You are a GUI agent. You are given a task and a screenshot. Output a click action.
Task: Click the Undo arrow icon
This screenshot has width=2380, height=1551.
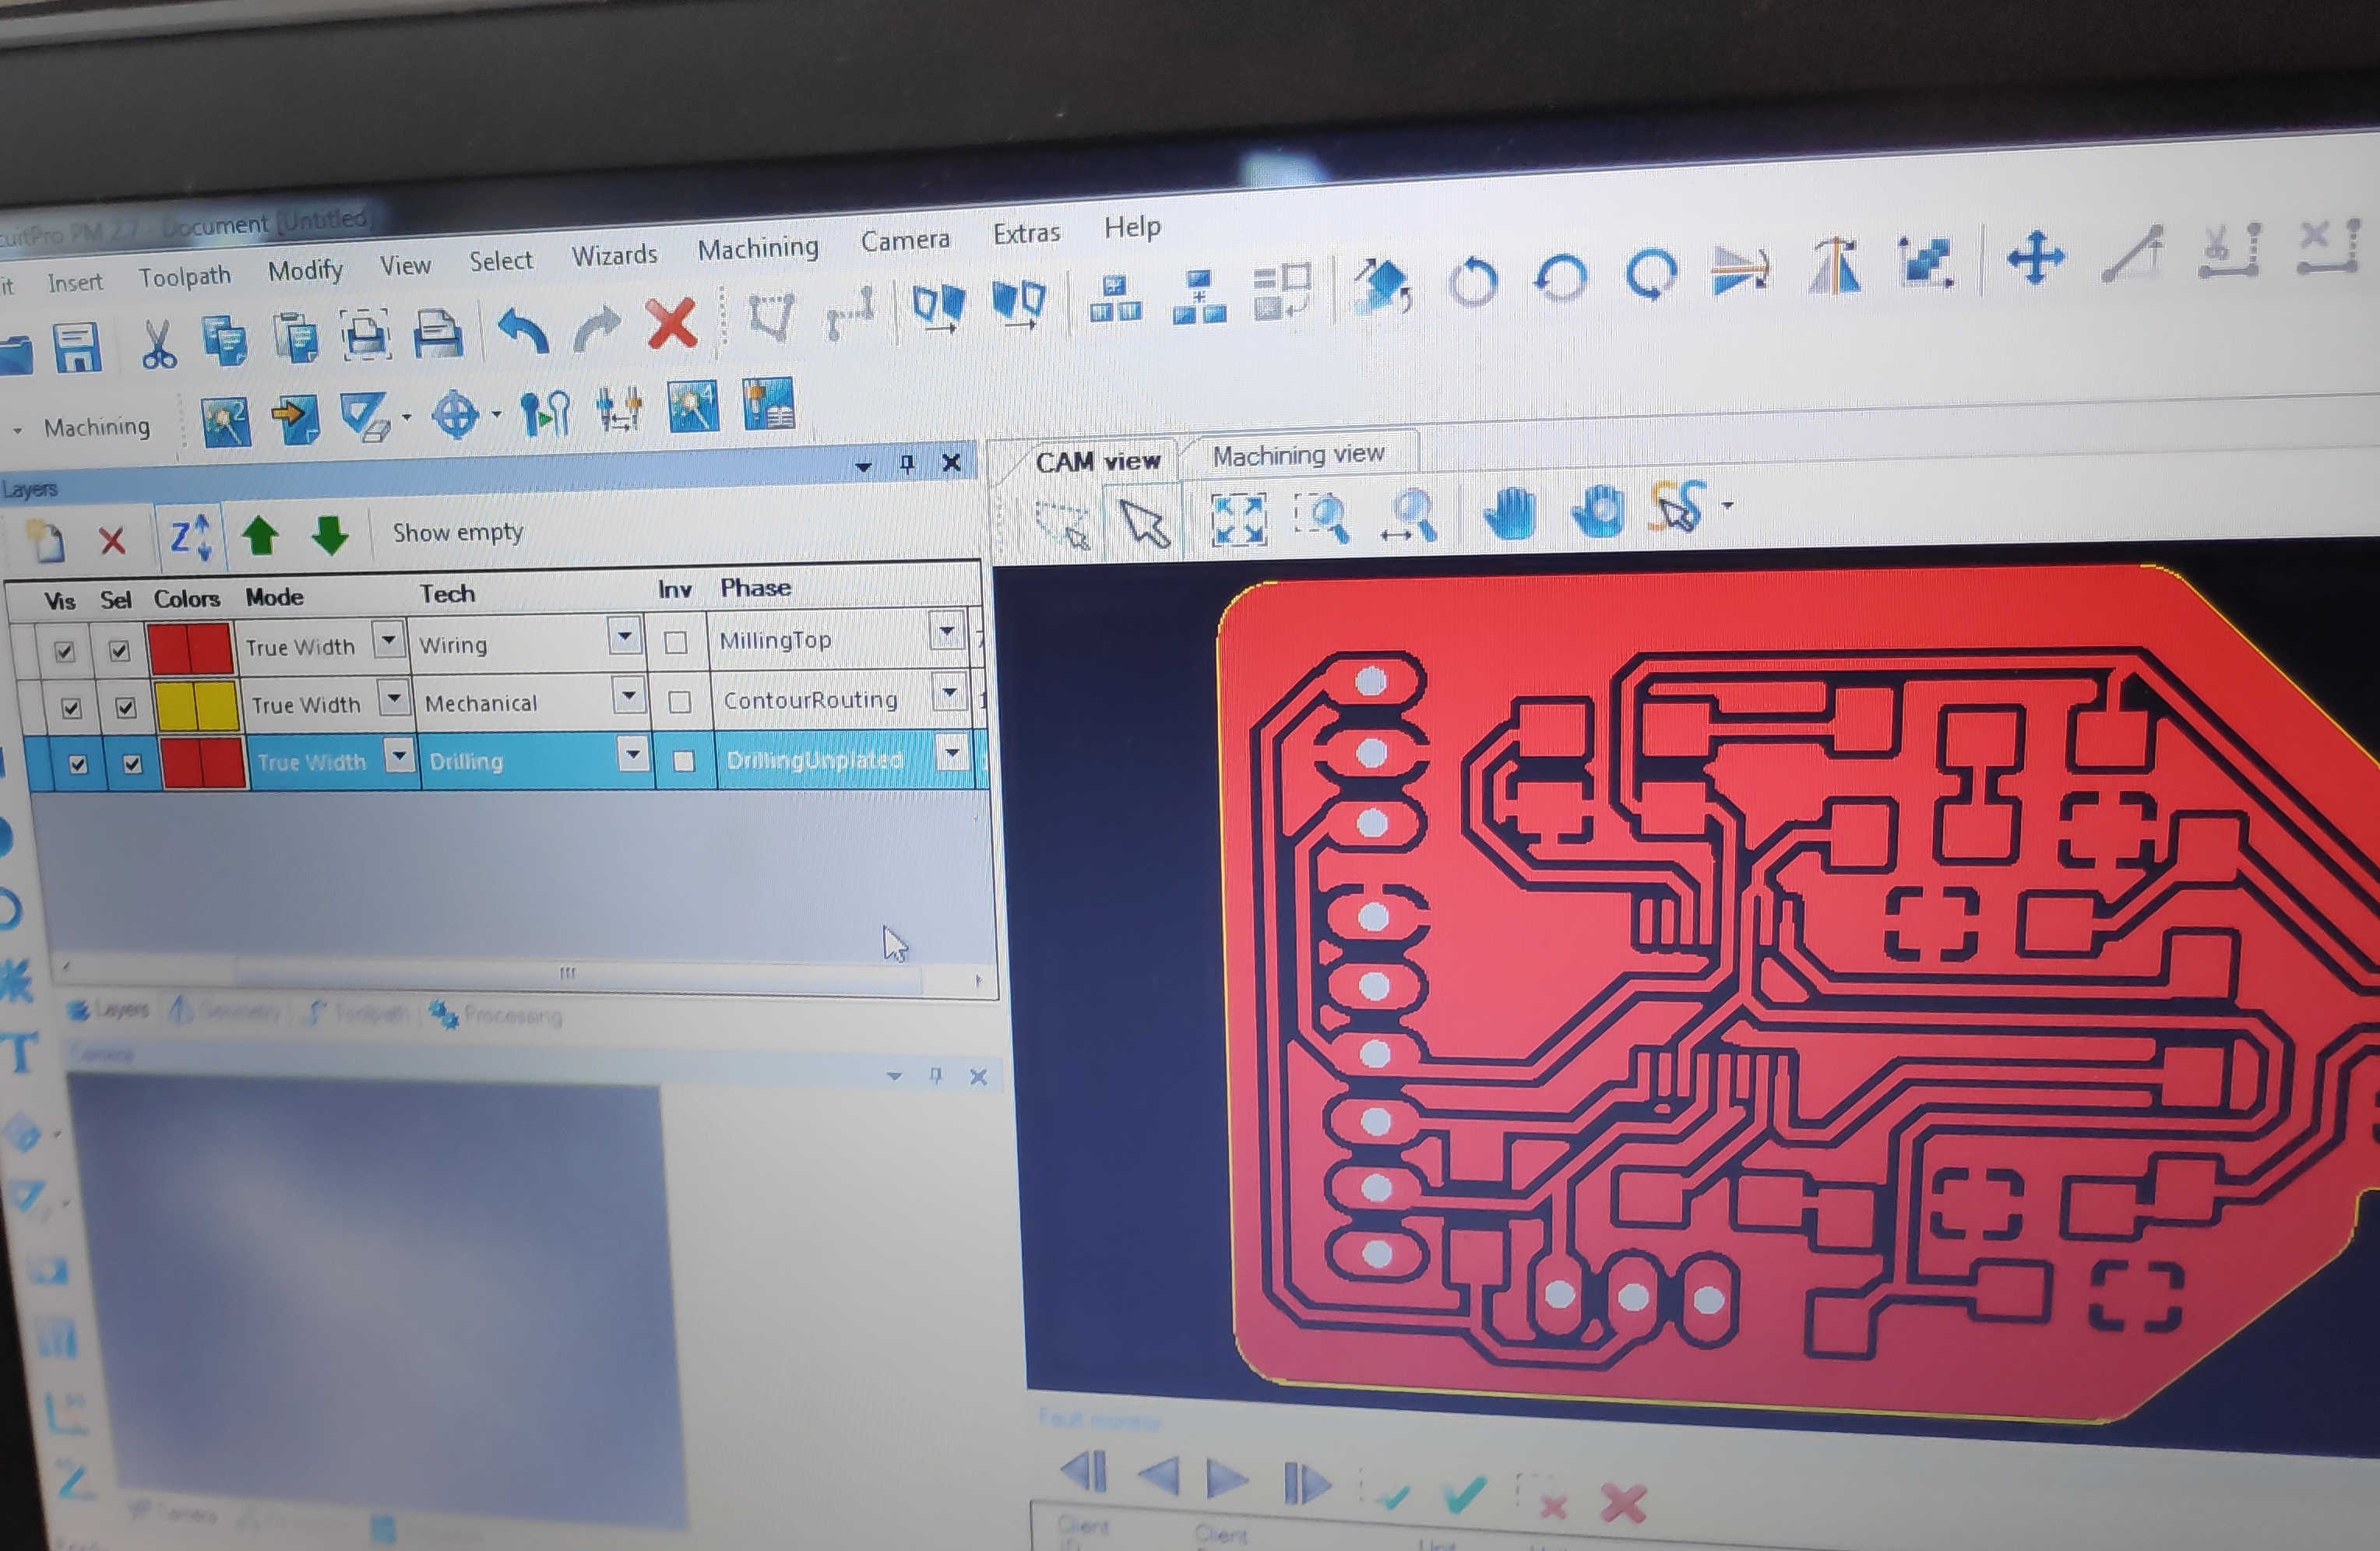[x=524, y=330]
